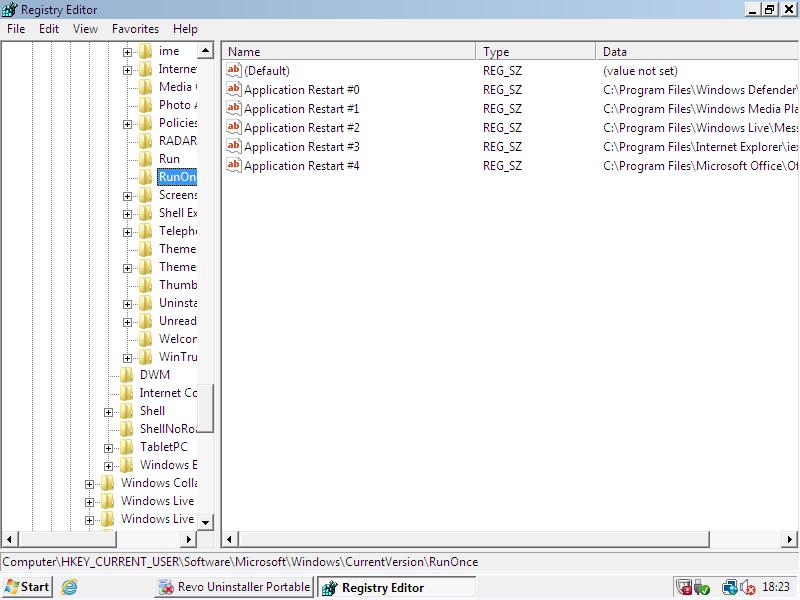This screenshot has width=800, height=600.
Task: Select the Application Restart #2 name text
Action: tap(302, 128)
